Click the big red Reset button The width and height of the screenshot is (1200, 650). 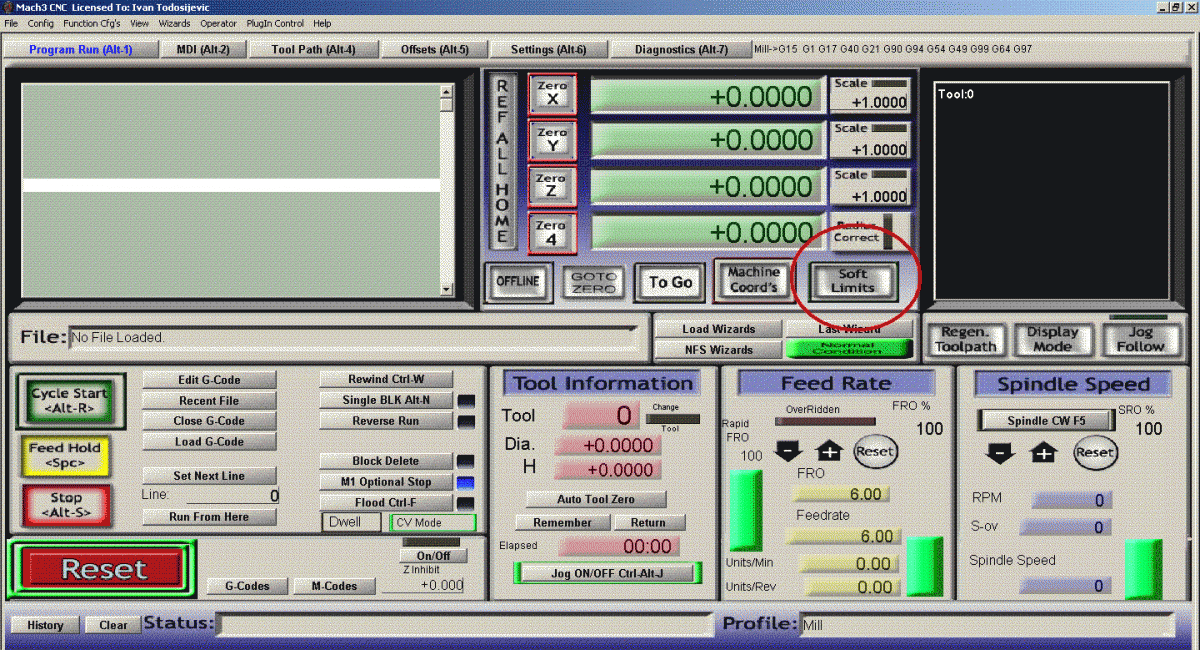104,569
